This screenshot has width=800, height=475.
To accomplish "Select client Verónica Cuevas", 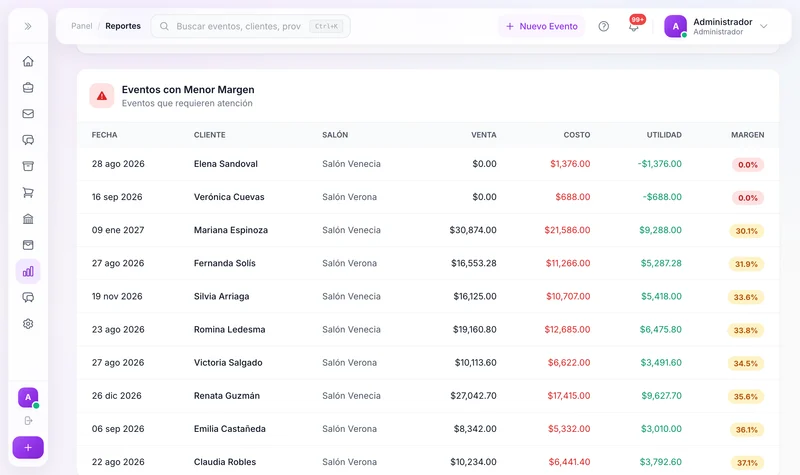I will [x=229, y=197].
